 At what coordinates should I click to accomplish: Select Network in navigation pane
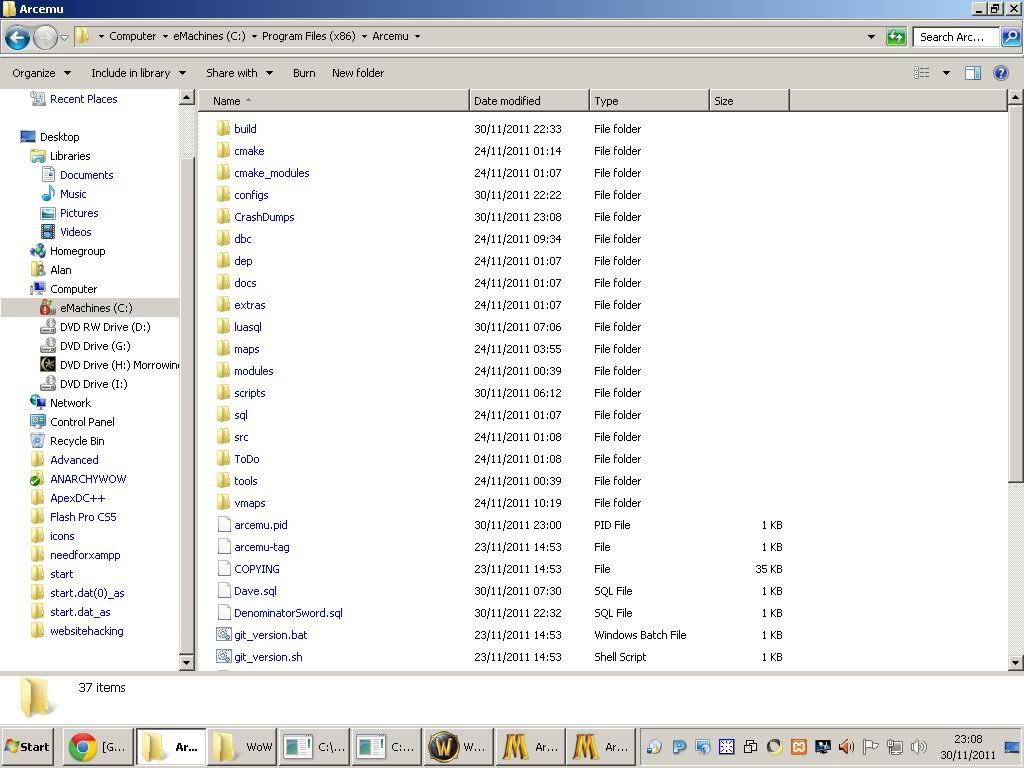[71, 403]
